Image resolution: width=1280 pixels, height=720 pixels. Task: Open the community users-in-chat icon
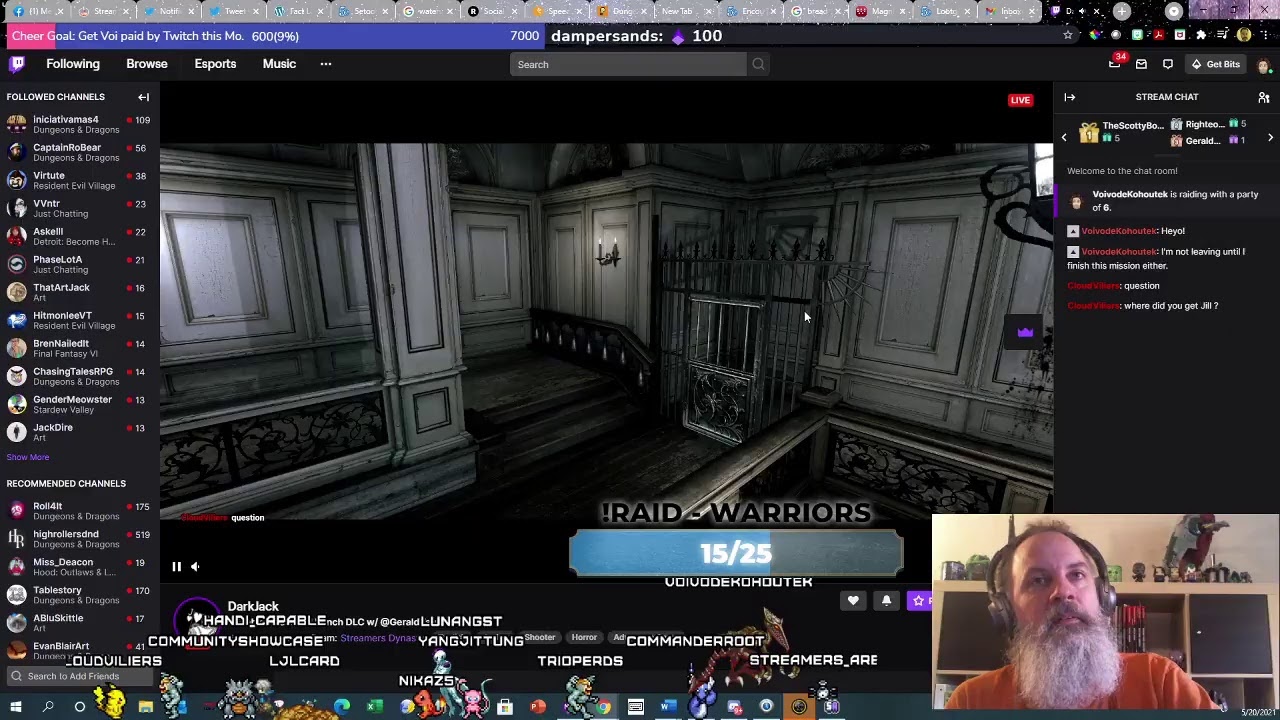1263,97
